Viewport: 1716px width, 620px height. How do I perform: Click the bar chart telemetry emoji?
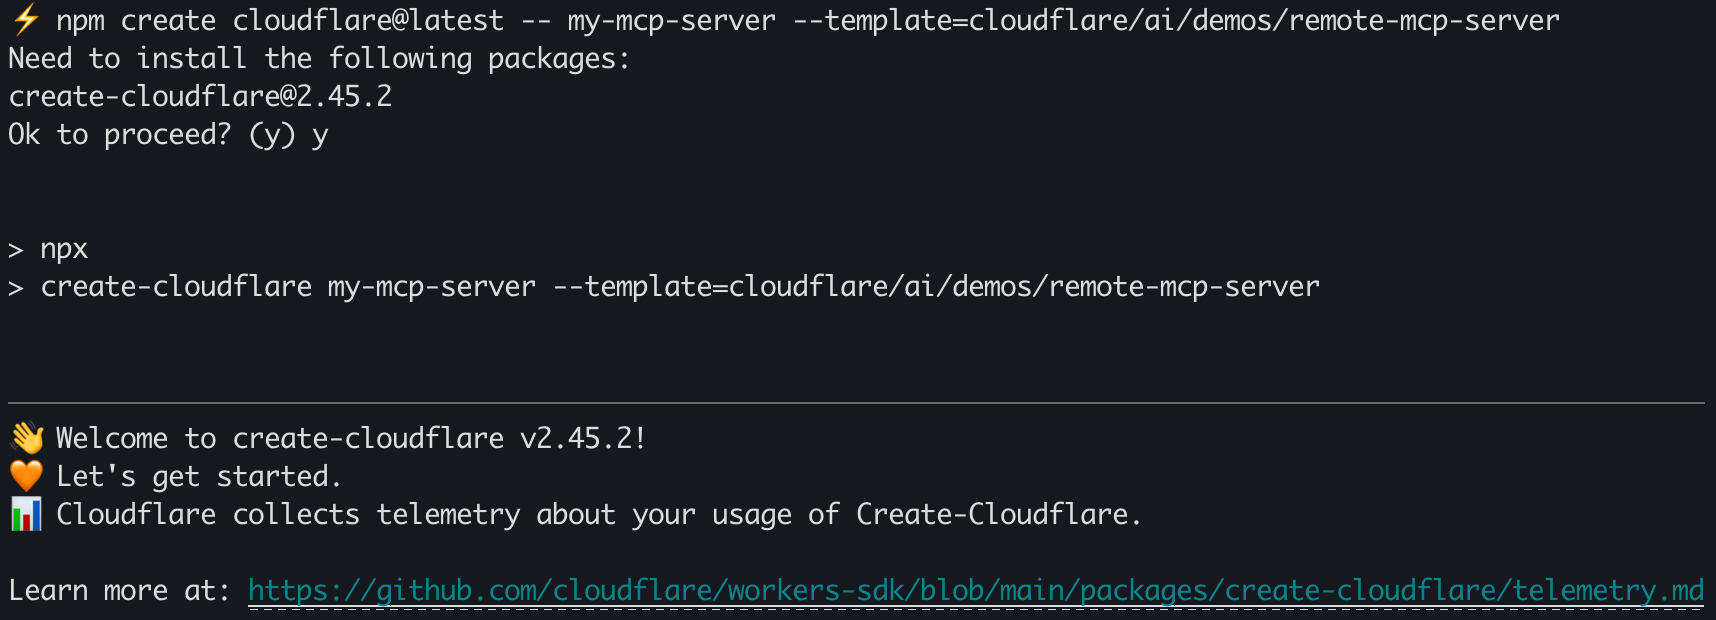click(27, 514)
